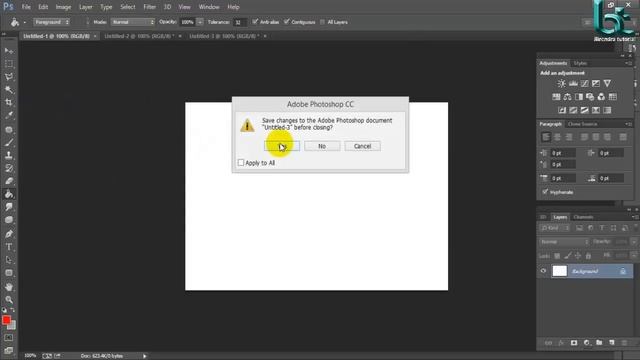
Task: Select the Magic Wand tool
Action: 9,89
